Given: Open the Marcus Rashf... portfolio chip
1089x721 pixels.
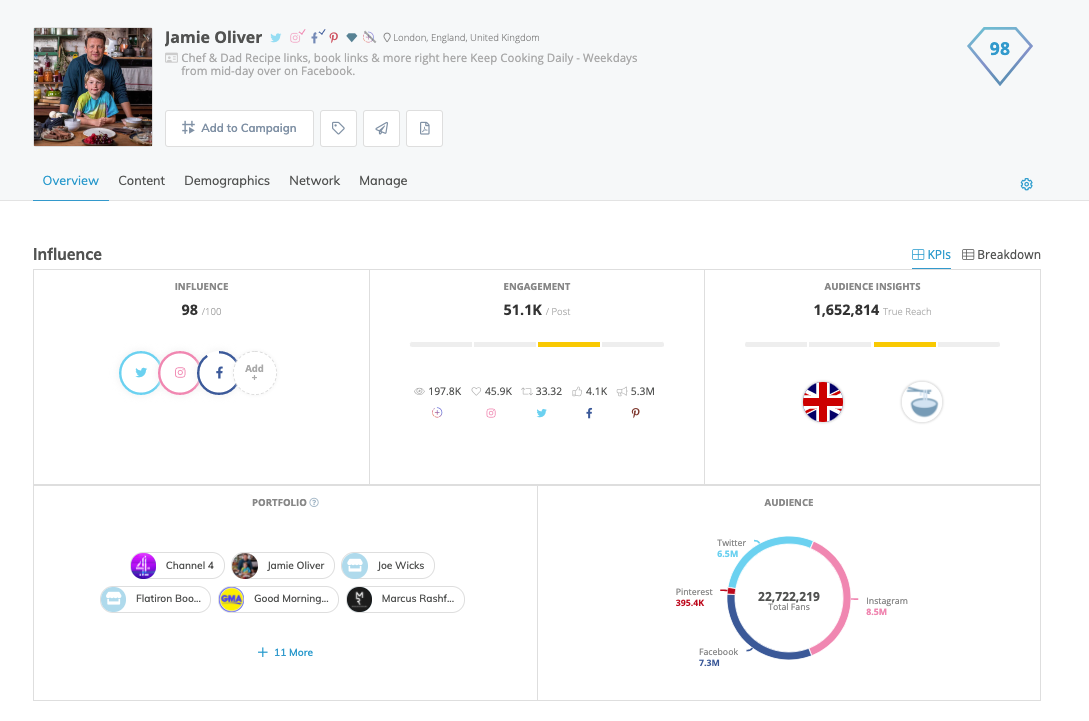Looking at the screenshot, I should point(405,599).
